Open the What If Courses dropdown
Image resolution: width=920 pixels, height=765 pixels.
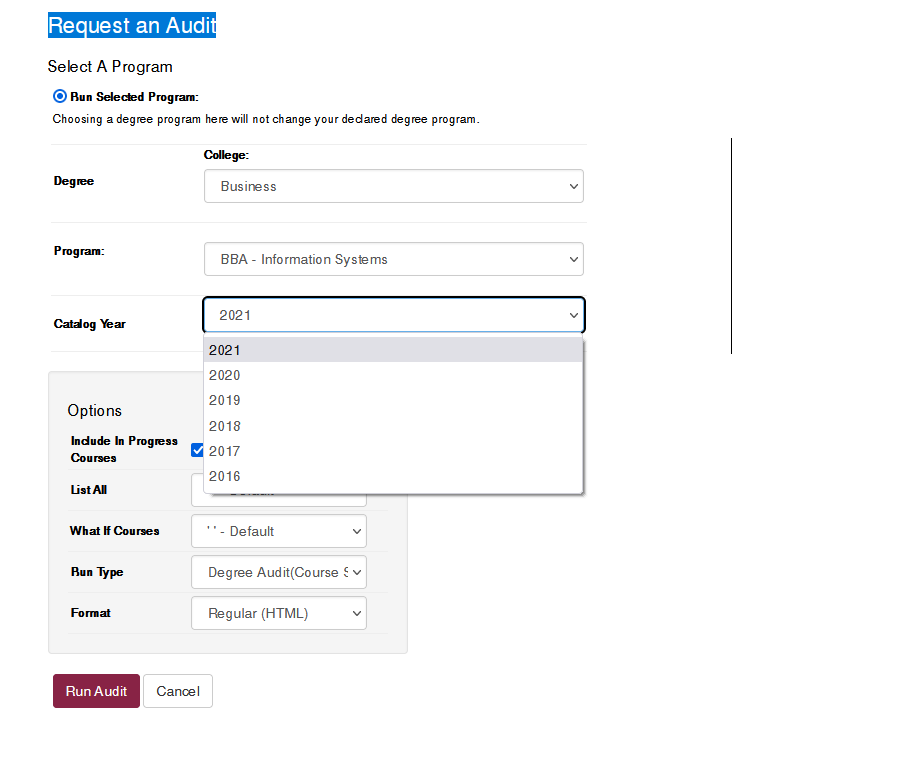[278, 531]
